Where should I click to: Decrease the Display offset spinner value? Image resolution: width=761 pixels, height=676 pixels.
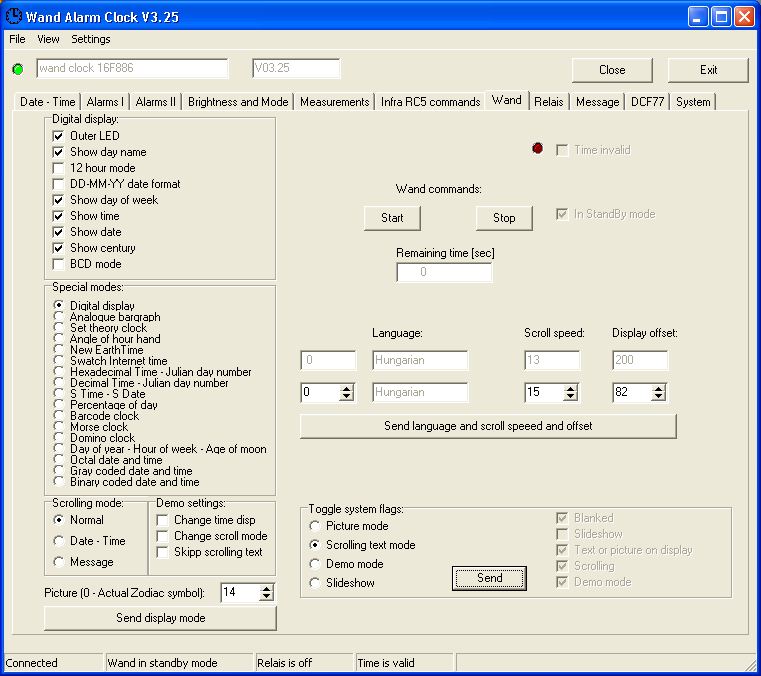click(x=658, y=396)
